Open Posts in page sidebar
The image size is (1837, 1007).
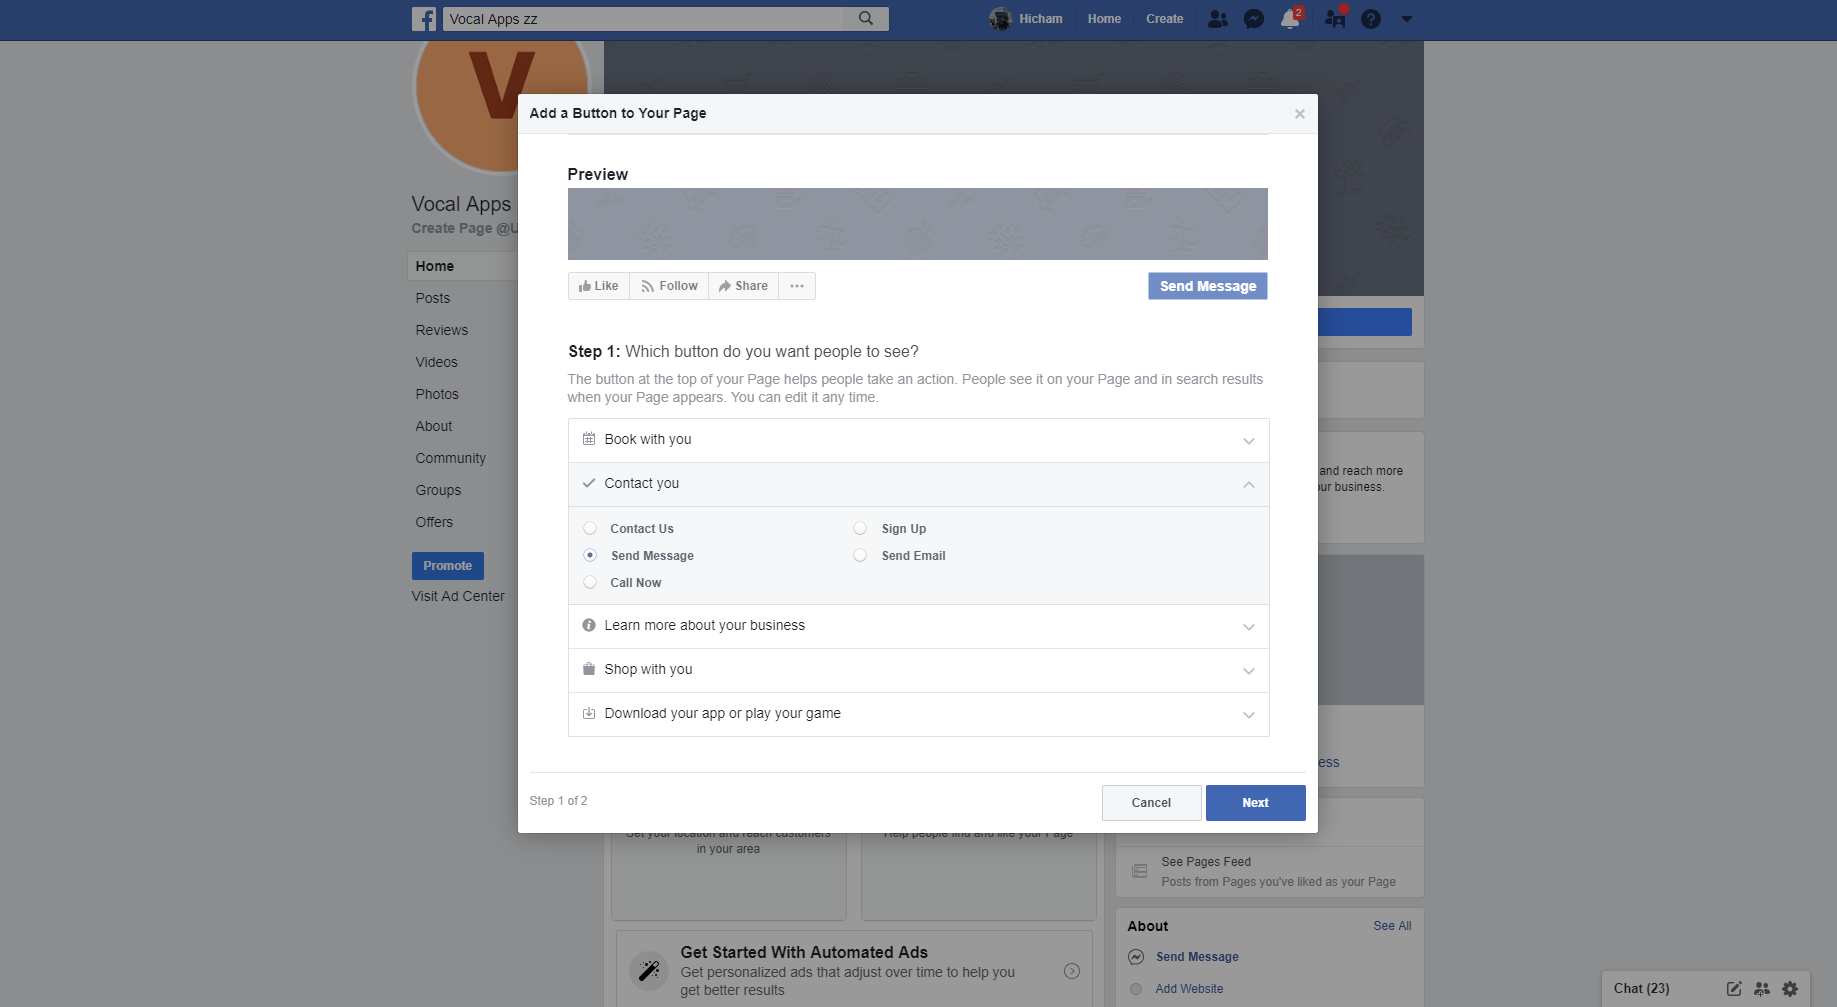433,298
